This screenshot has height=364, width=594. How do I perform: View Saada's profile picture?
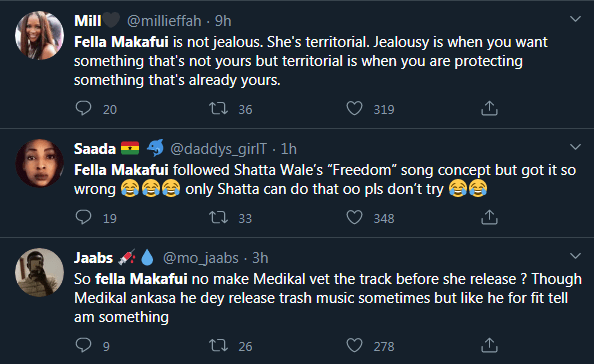click(x=39, y=163)
